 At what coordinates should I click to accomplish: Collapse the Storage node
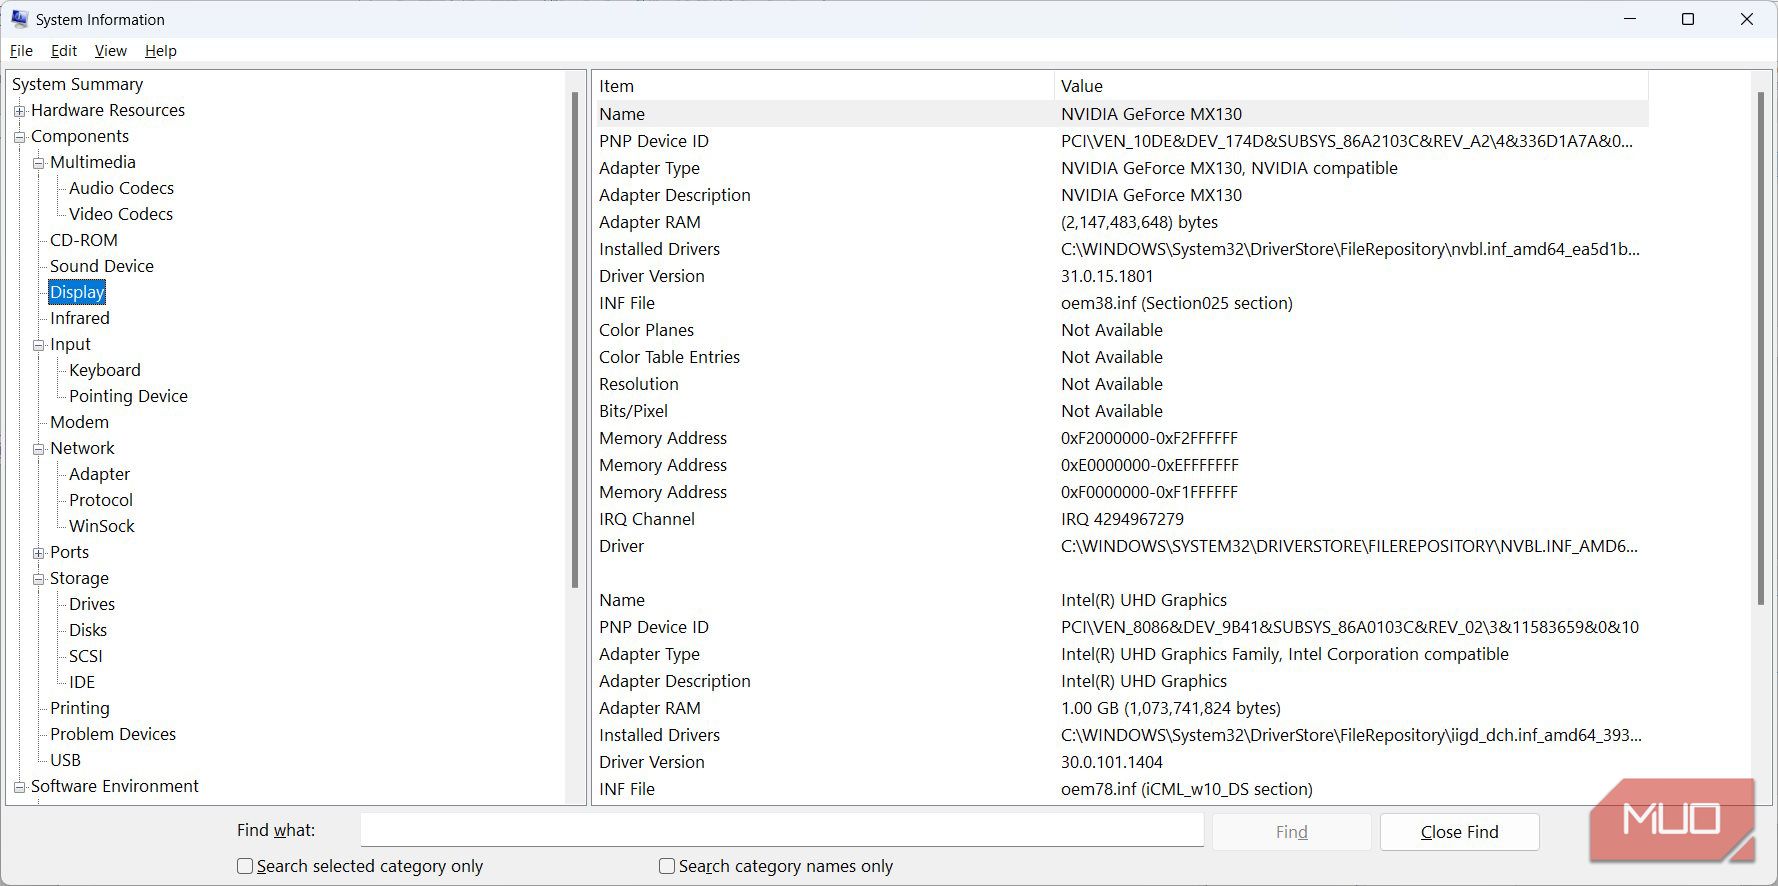[38, 579]
